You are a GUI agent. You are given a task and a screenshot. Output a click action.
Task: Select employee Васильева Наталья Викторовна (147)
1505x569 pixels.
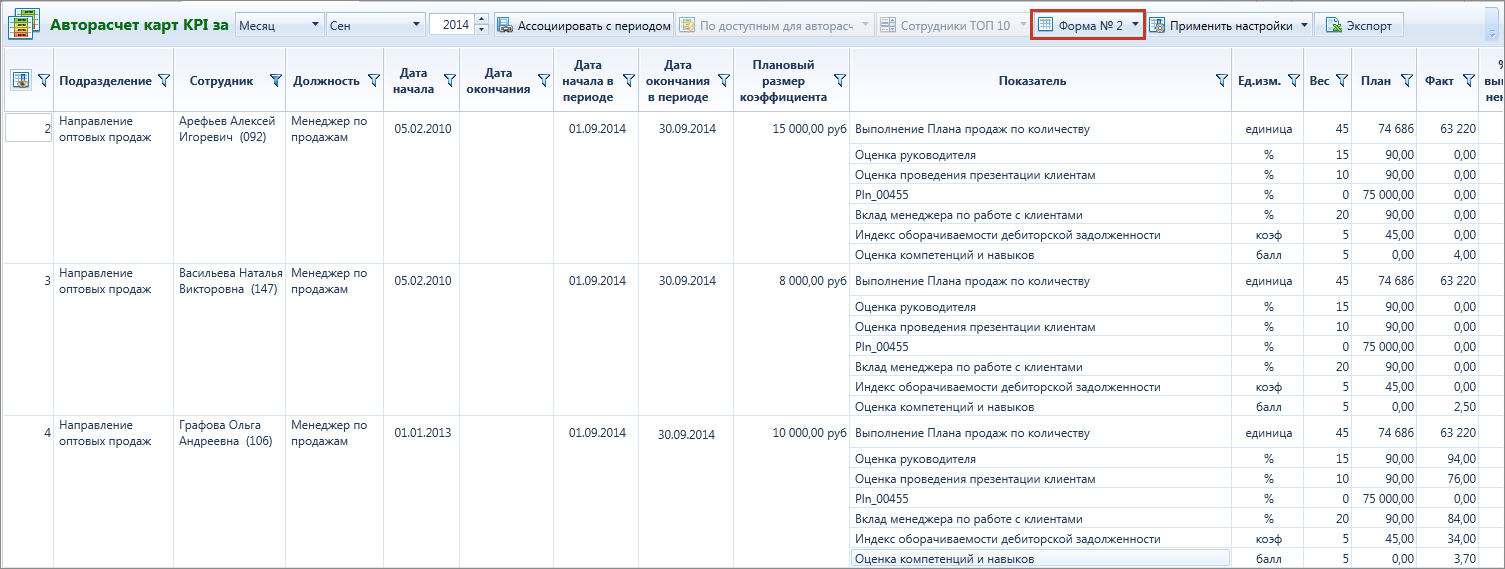pos(230,281)
